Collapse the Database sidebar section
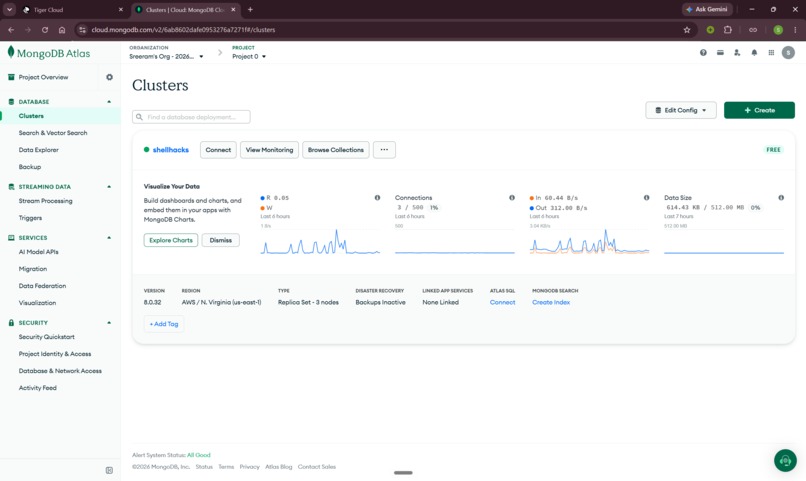This screenshot has width=806, height=481. tap(109, 102)
